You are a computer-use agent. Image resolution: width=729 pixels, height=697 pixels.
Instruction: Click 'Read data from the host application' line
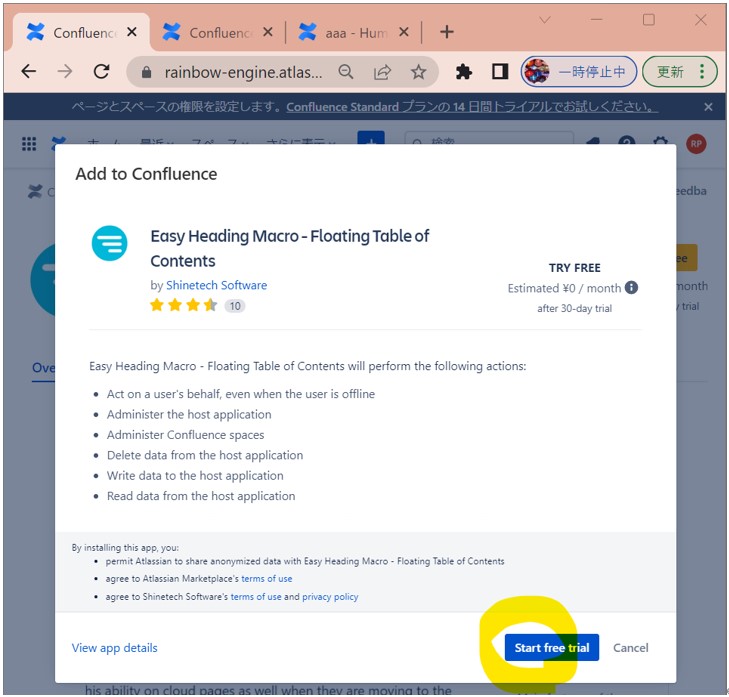pyautogui.click(x=201, y=496)
